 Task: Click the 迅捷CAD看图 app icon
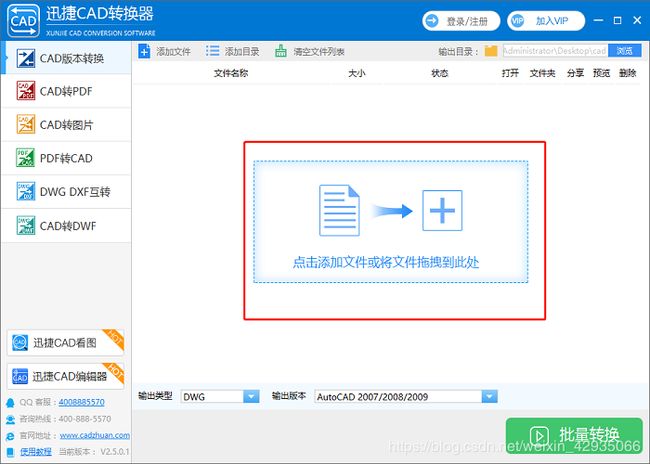pos(20,343)
